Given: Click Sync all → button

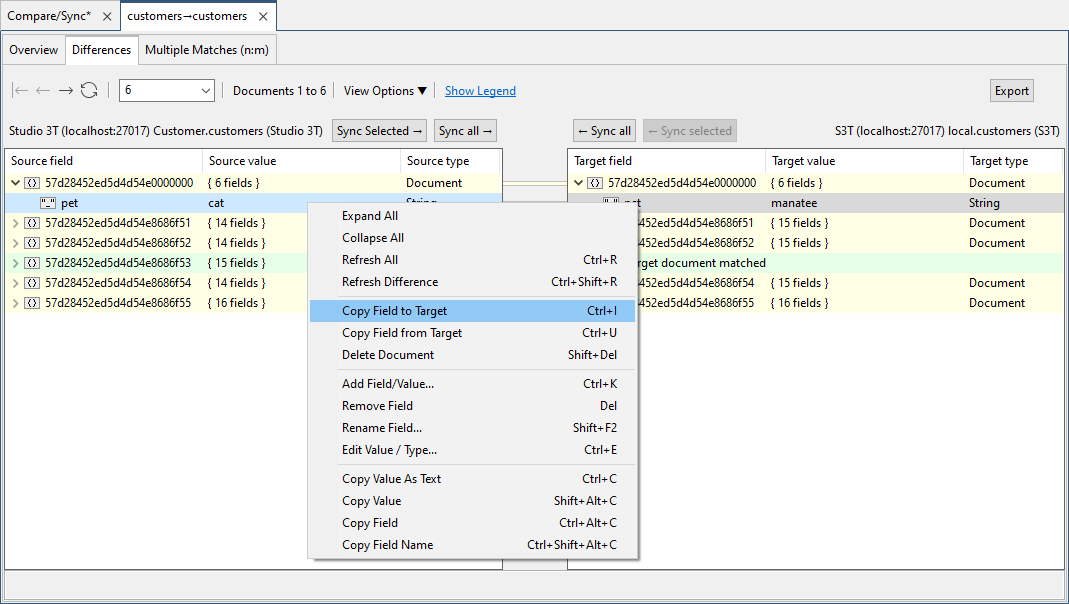Looking at the screenshot, I should coord(466,131).
